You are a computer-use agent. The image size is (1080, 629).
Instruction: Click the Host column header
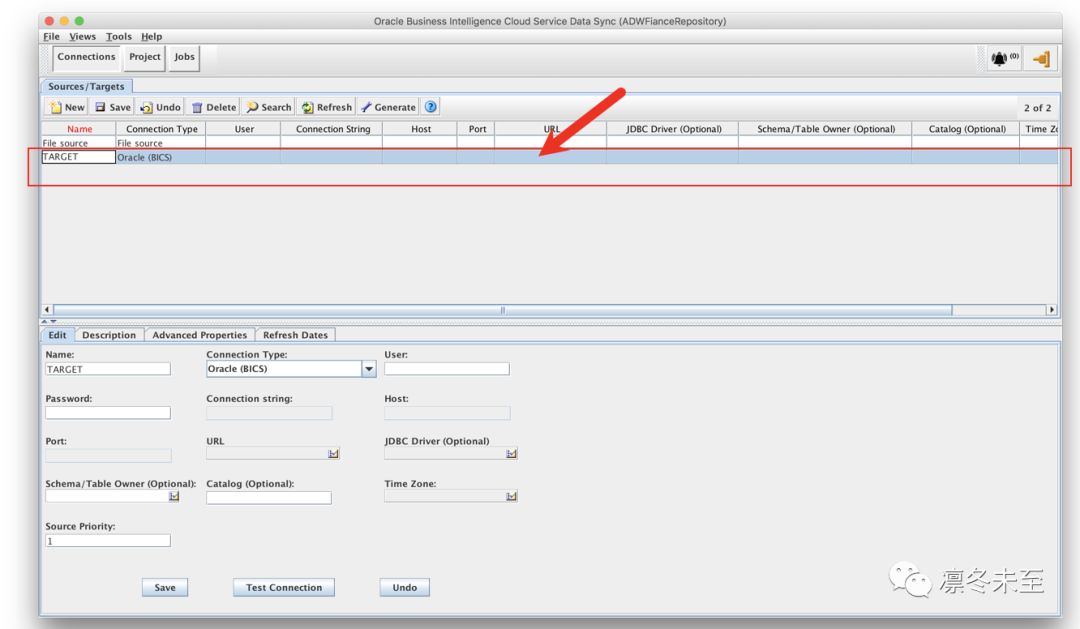(421, 129)
